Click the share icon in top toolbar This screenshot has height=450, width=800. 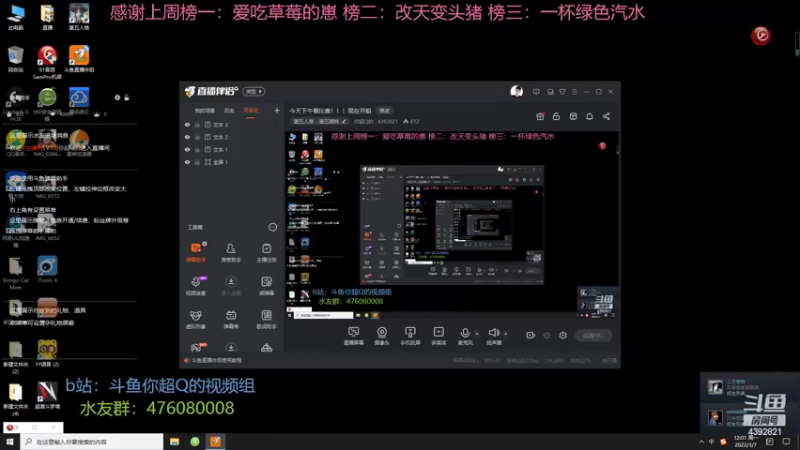coord(606,116)
